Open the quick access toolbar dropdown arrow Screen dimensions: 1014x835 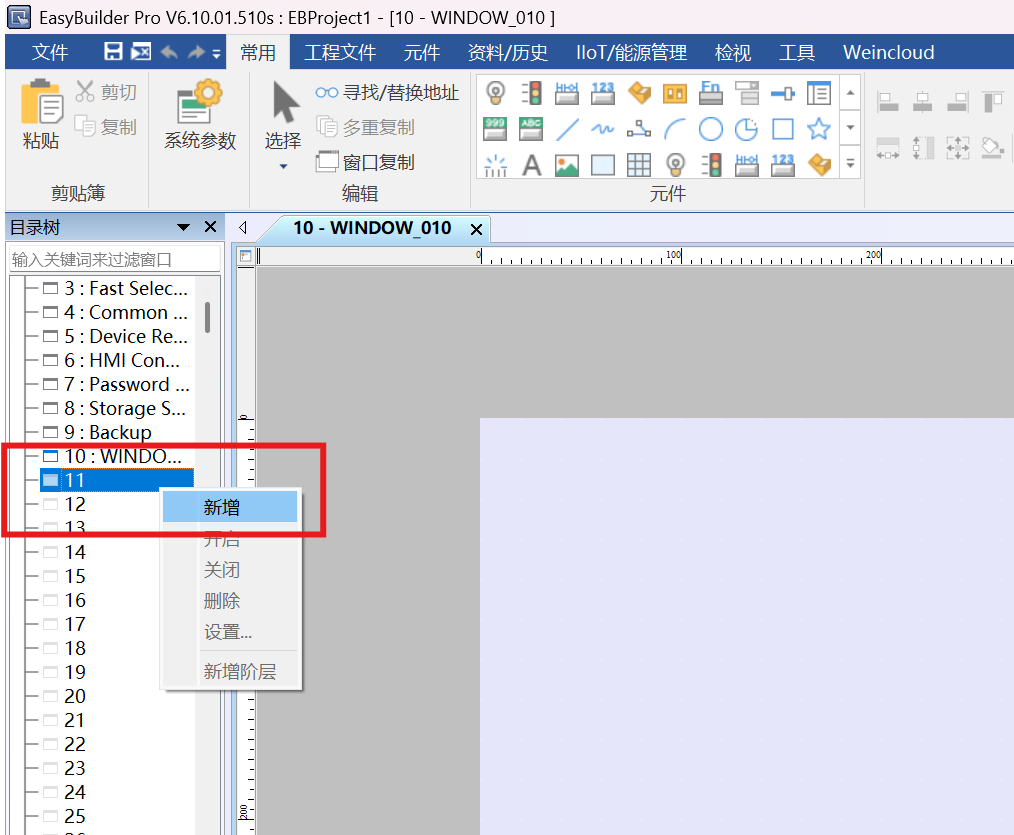click(216, 53)
